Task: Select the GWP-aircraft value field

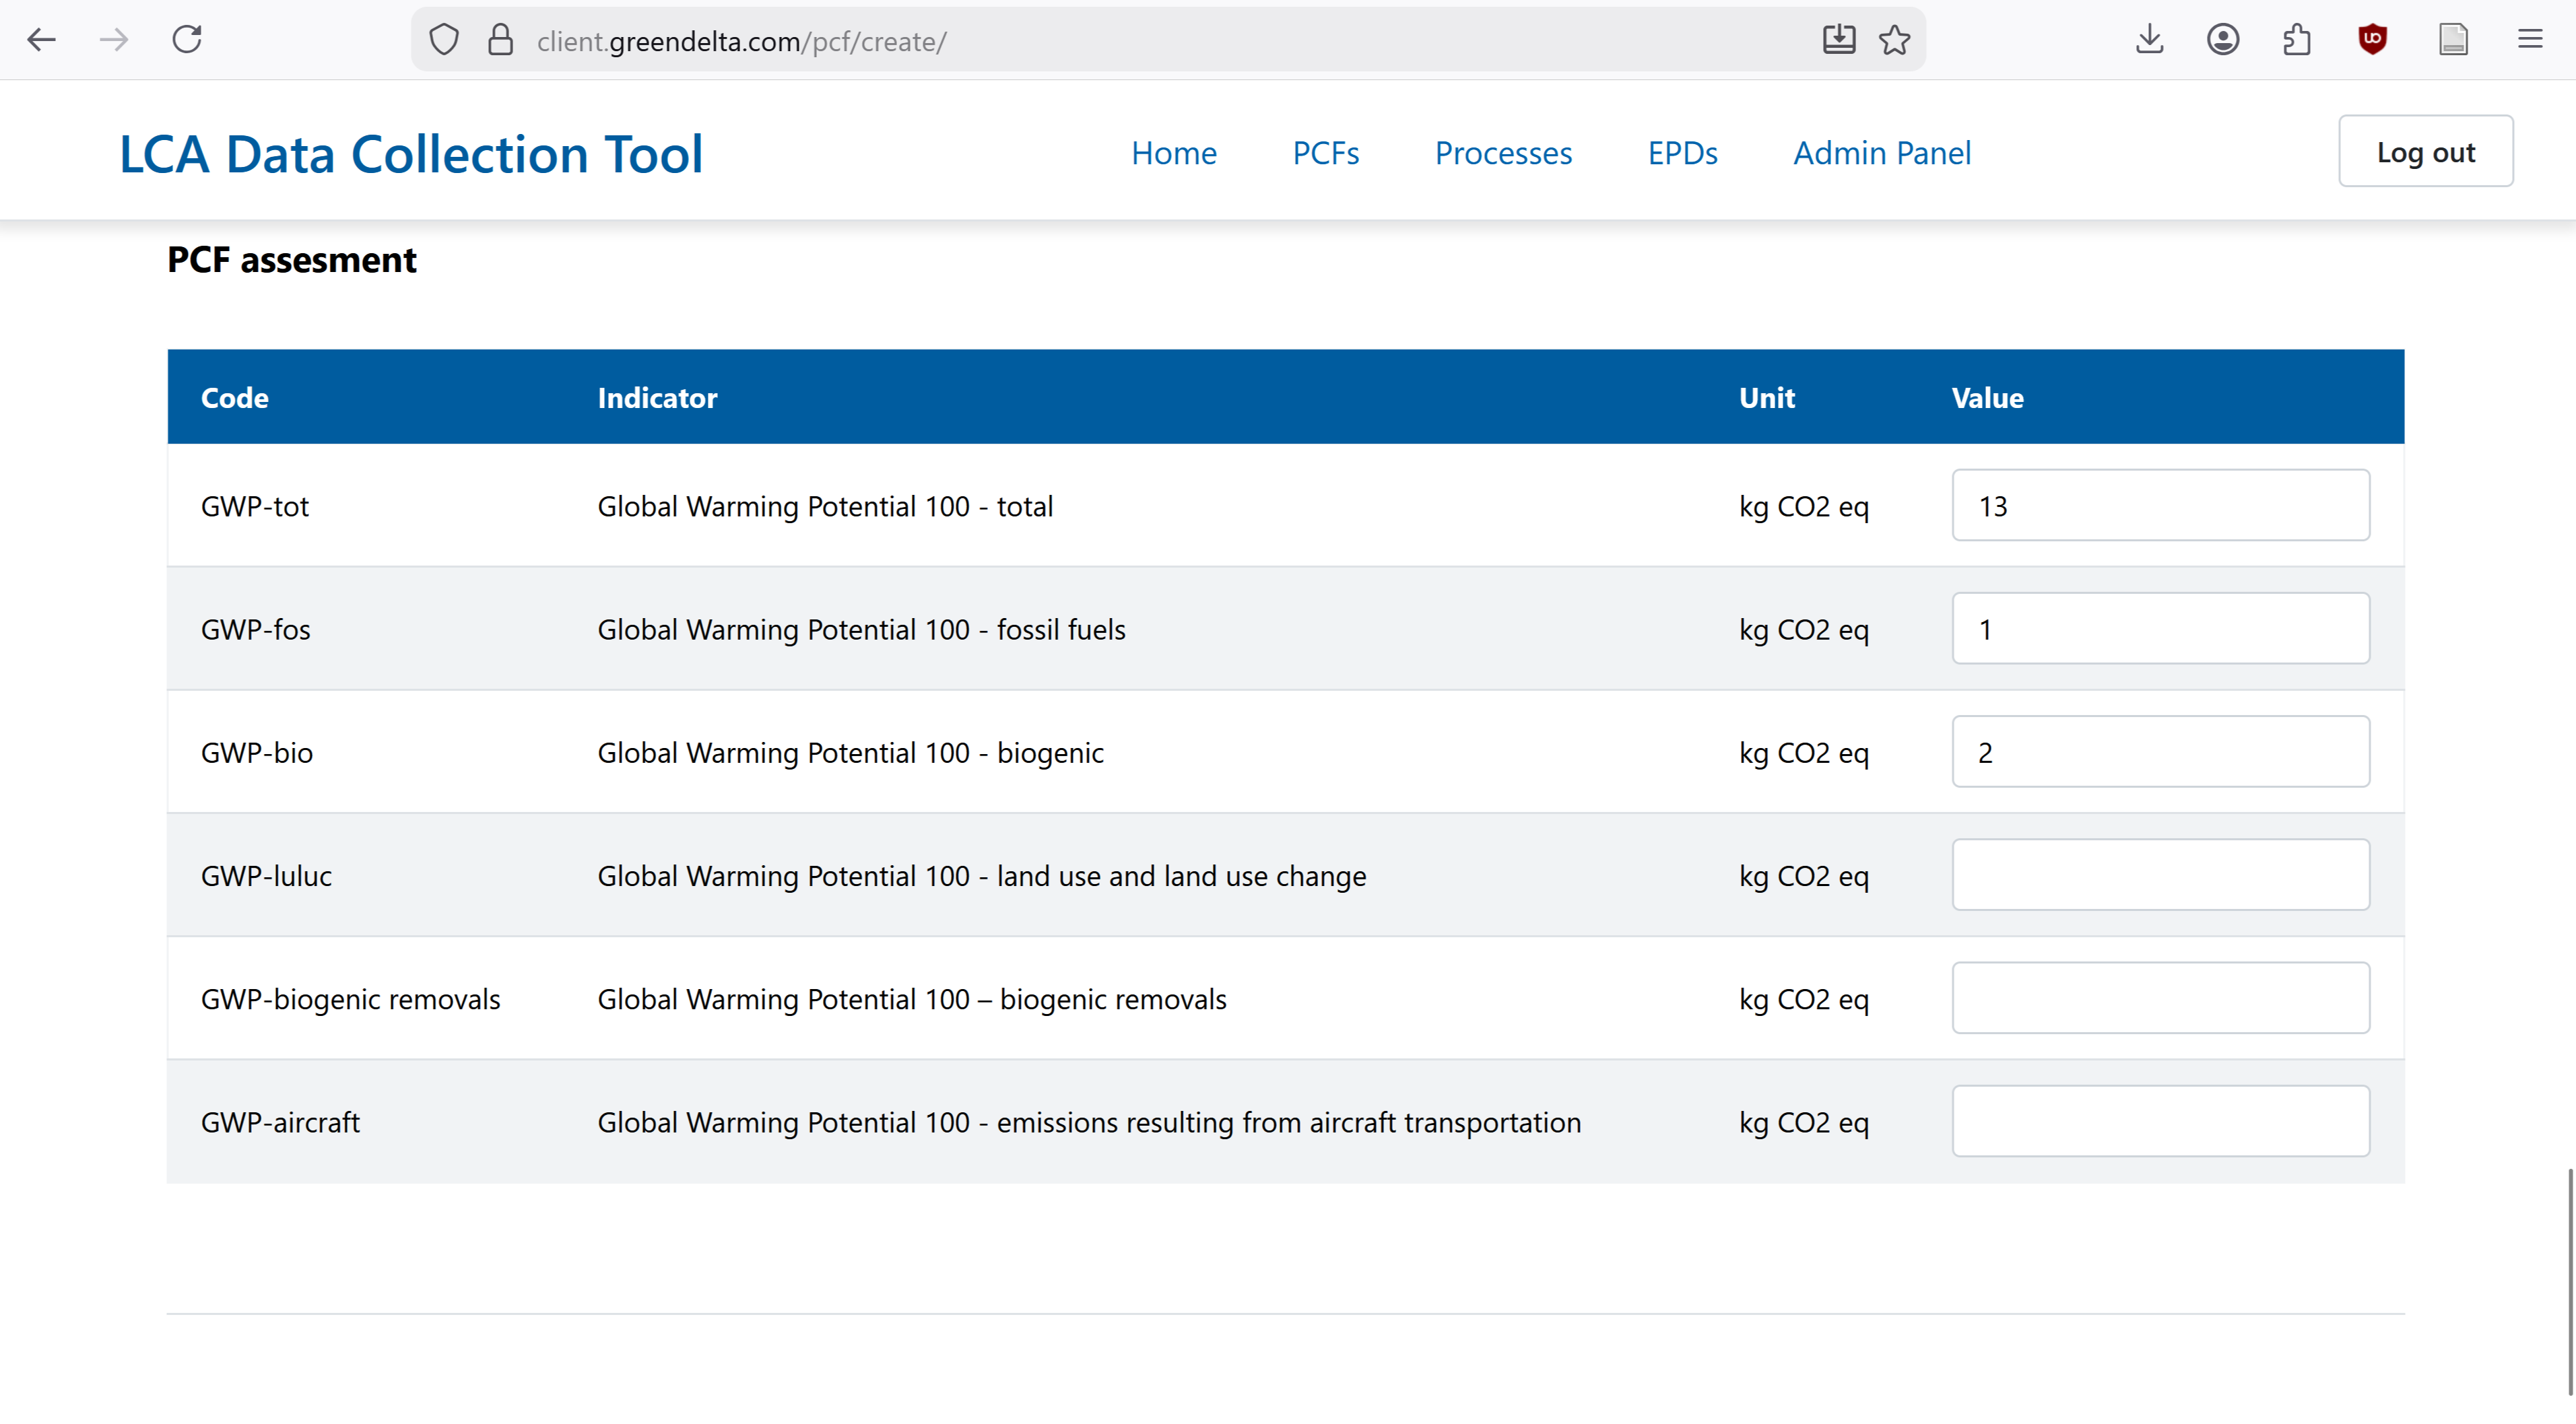Action: coord(2160,1121)
